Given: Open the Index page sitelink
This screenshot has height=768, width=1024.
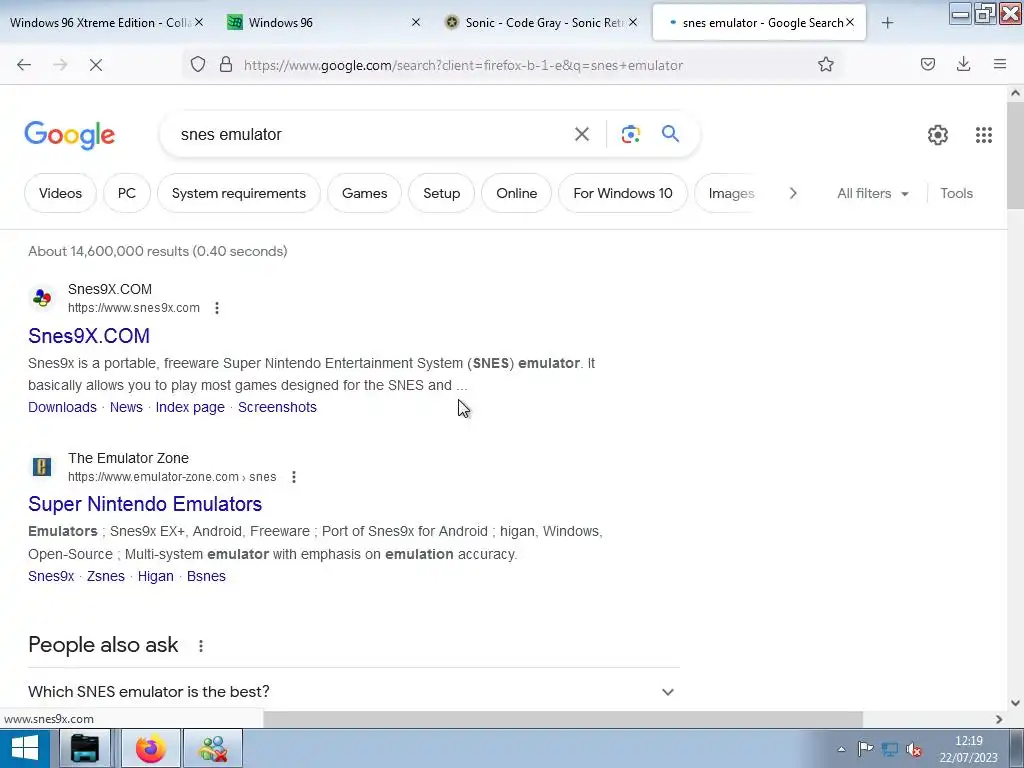Looking at the screenshot, I should [x=190, y=407].
